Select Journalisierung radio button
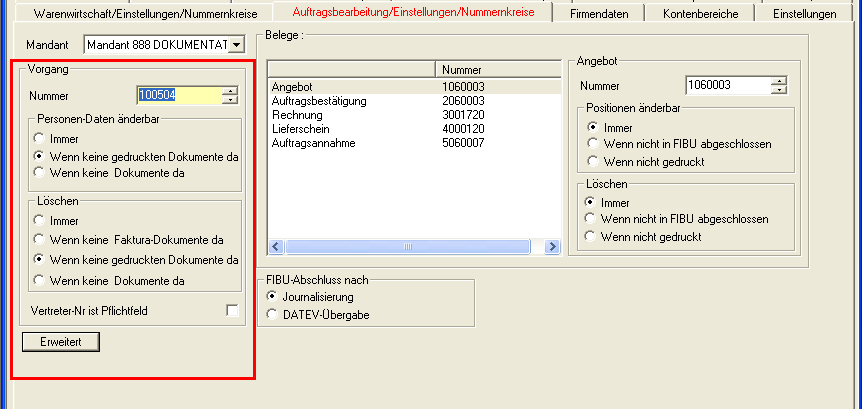862x409 pixels. pyautogui.click(x=272, y=297)
